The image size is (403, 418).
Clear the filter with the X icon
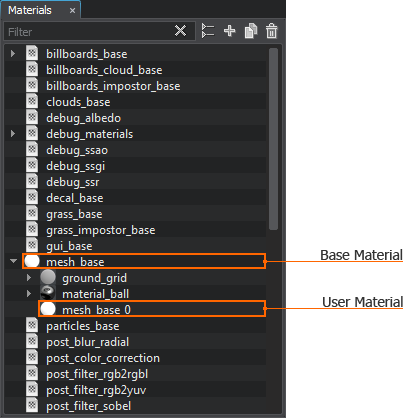tap(180, 31)
